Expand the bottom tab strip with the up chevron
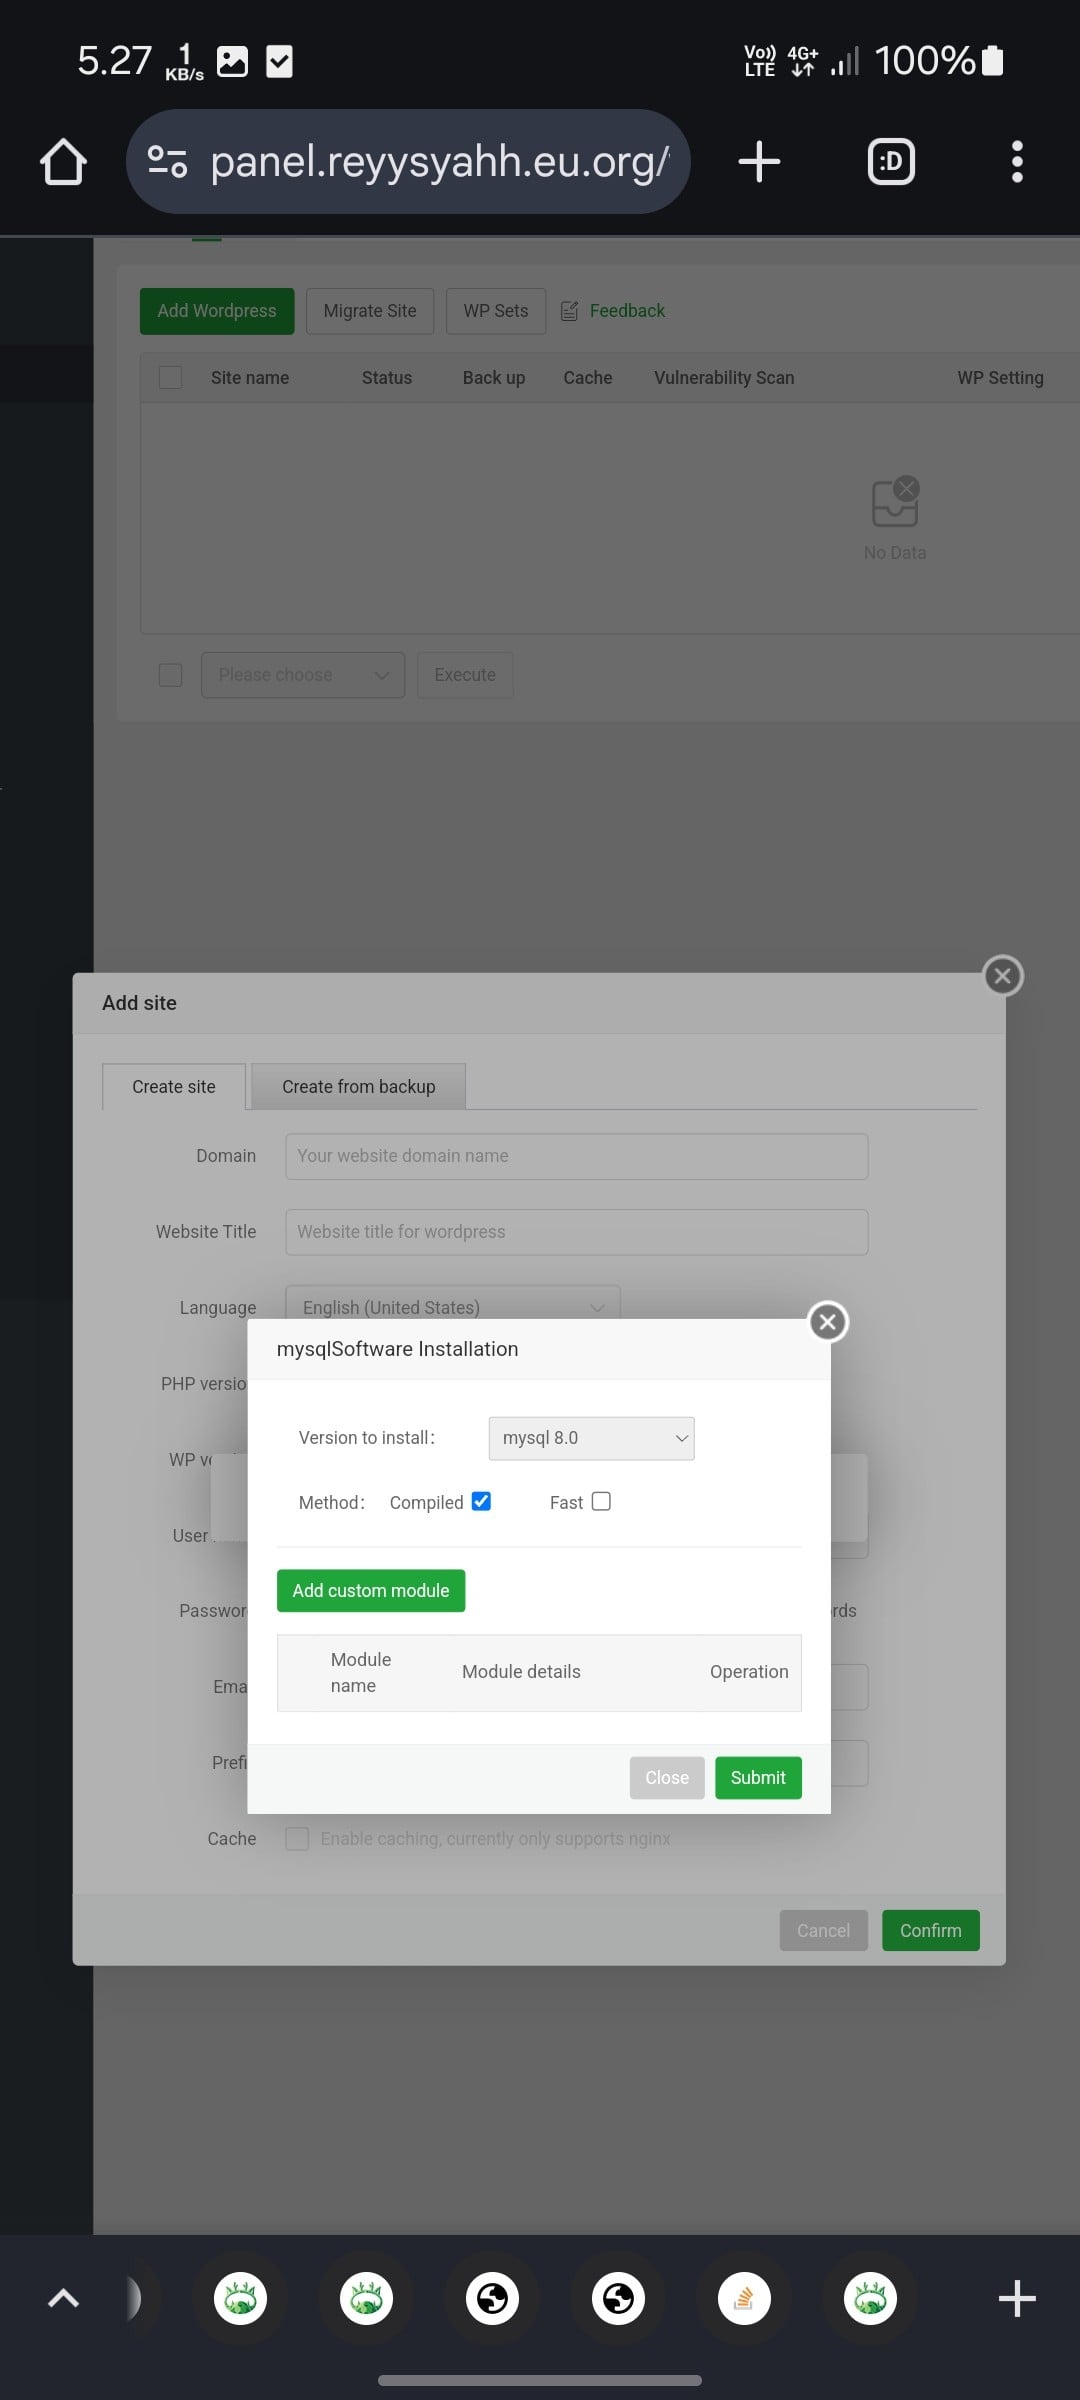Viewport: 1080px width, 2400px height. [x=63, y=2298]
